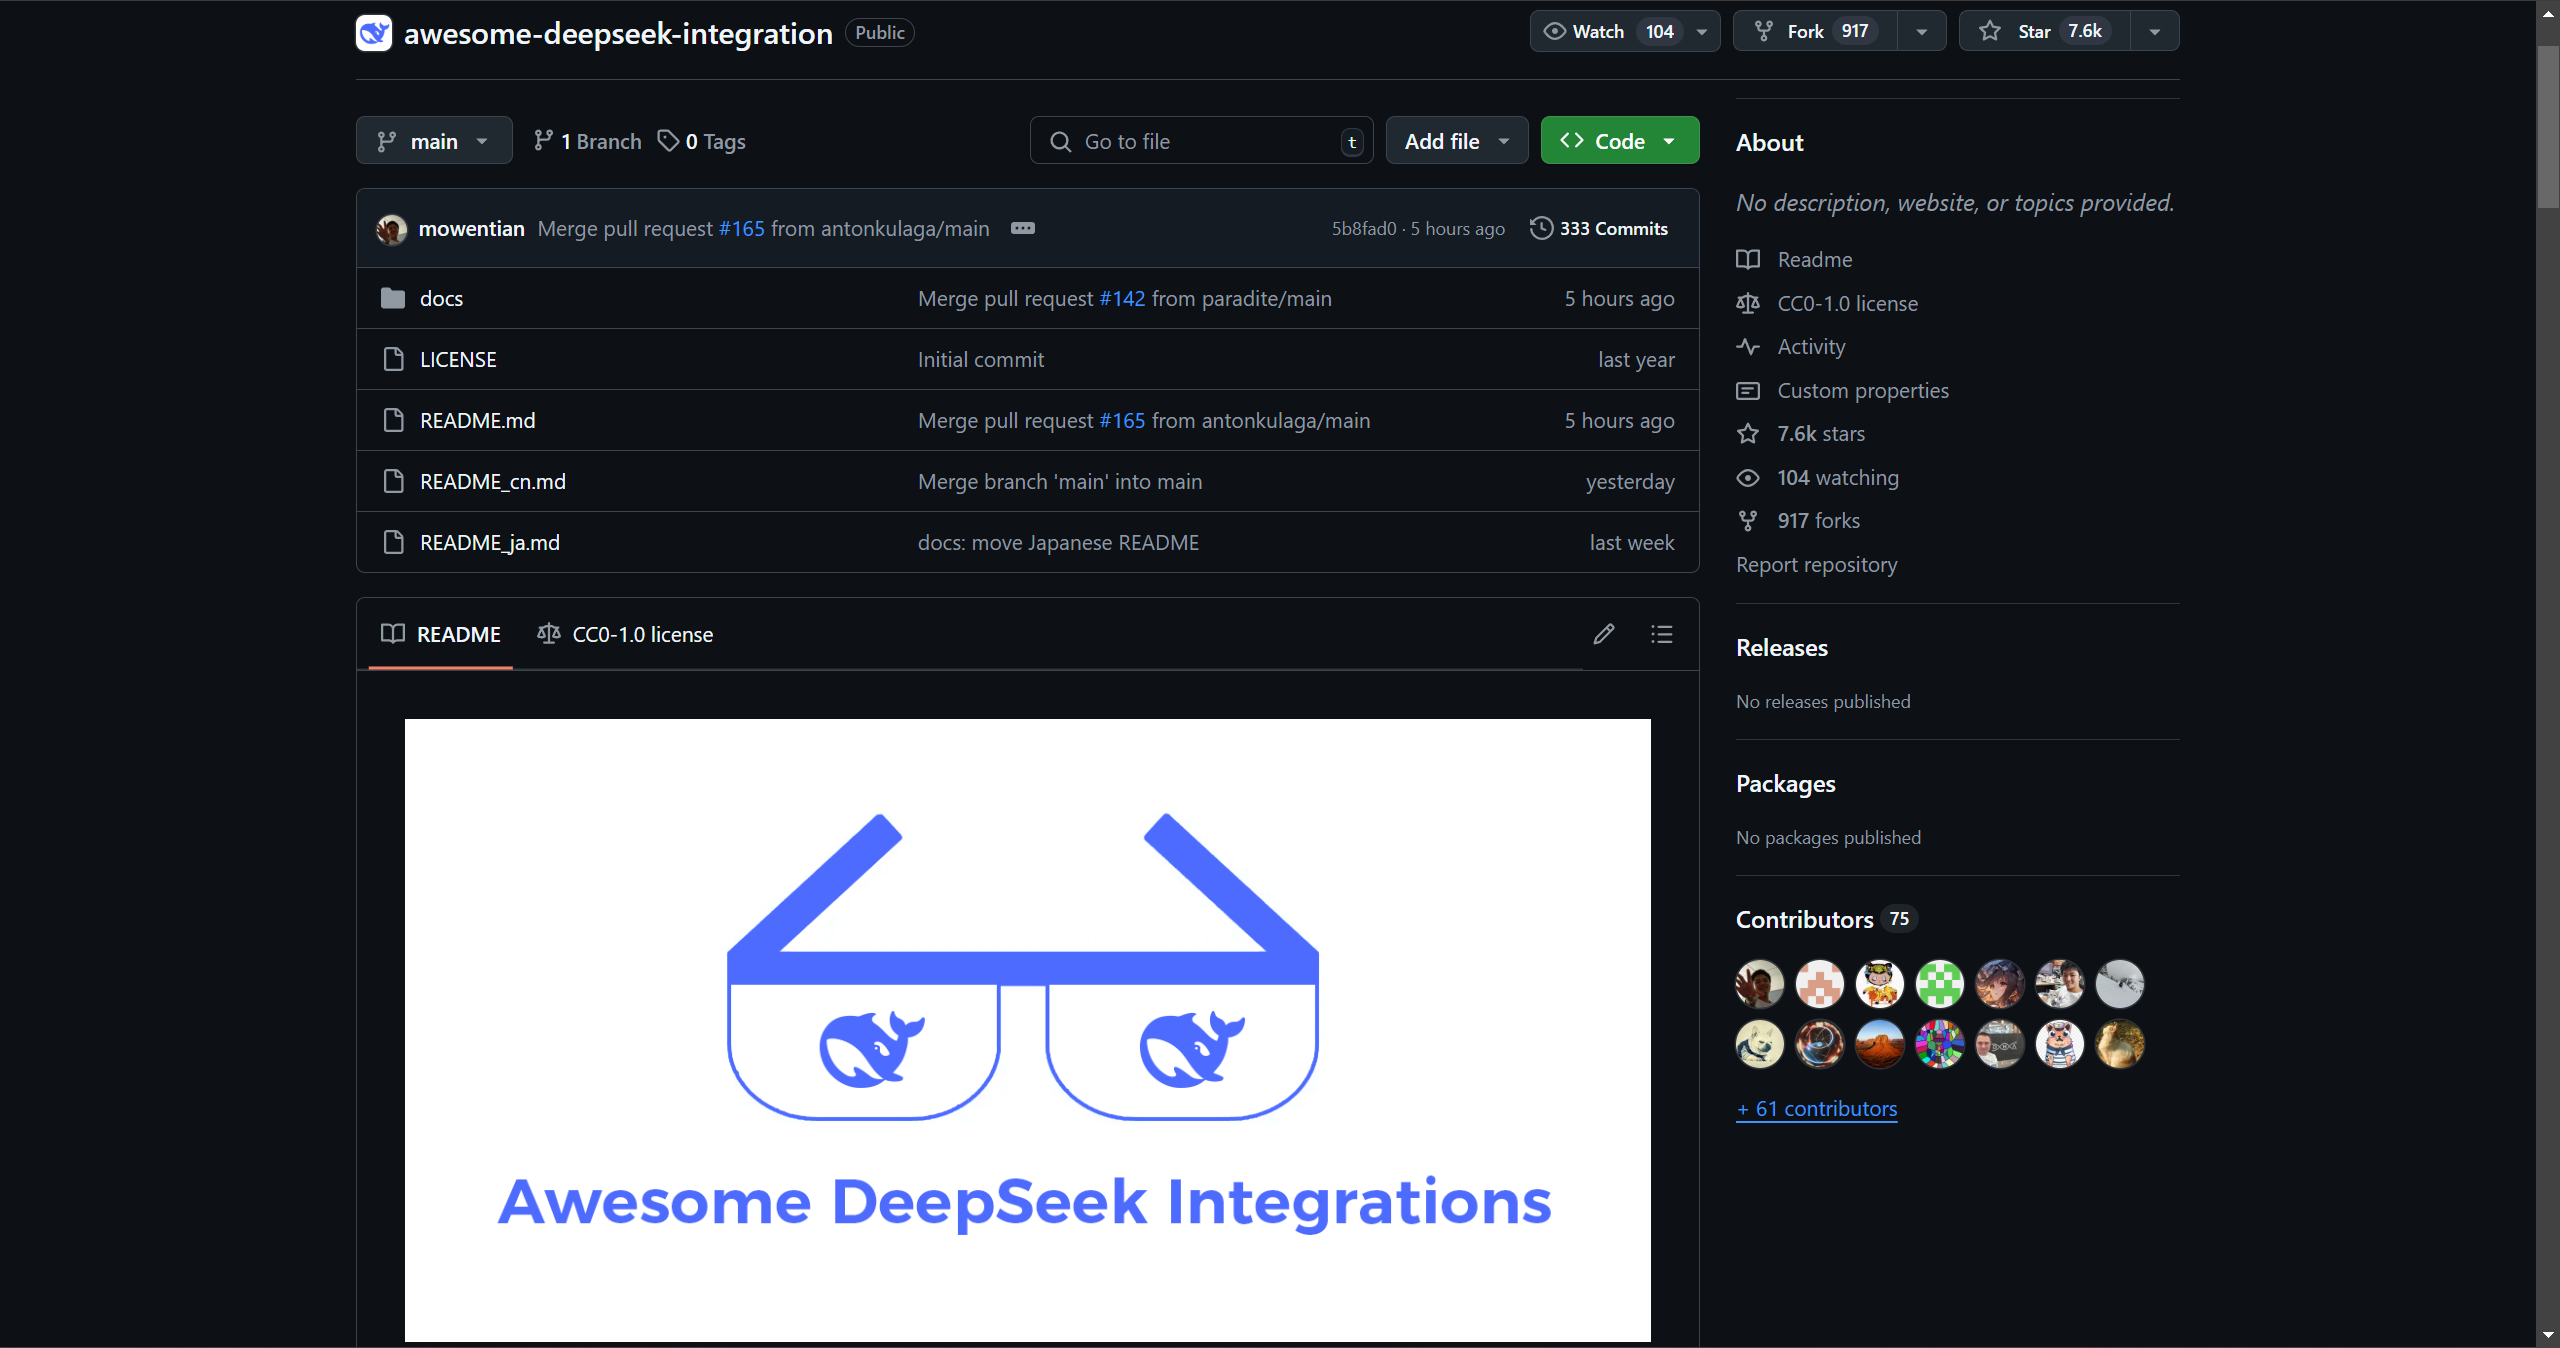Open the LICENSE file
2560x1348 pixels.
tap(458, 360)
